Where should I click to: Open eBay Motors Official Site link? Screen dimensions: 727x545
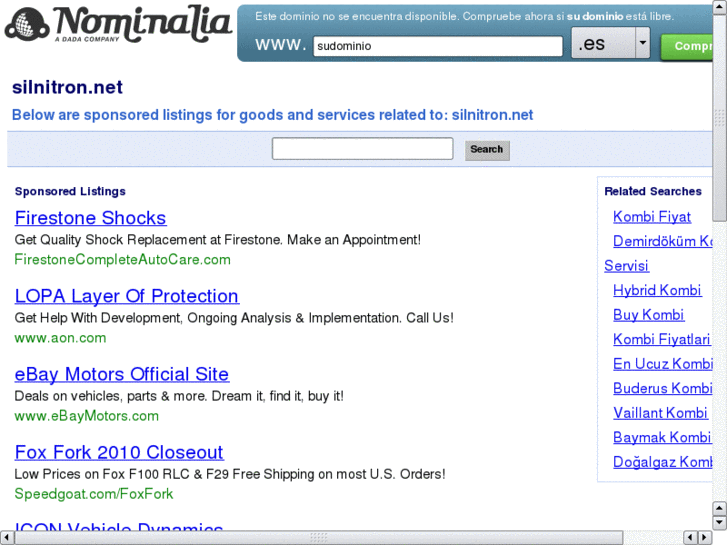point(122,374)
